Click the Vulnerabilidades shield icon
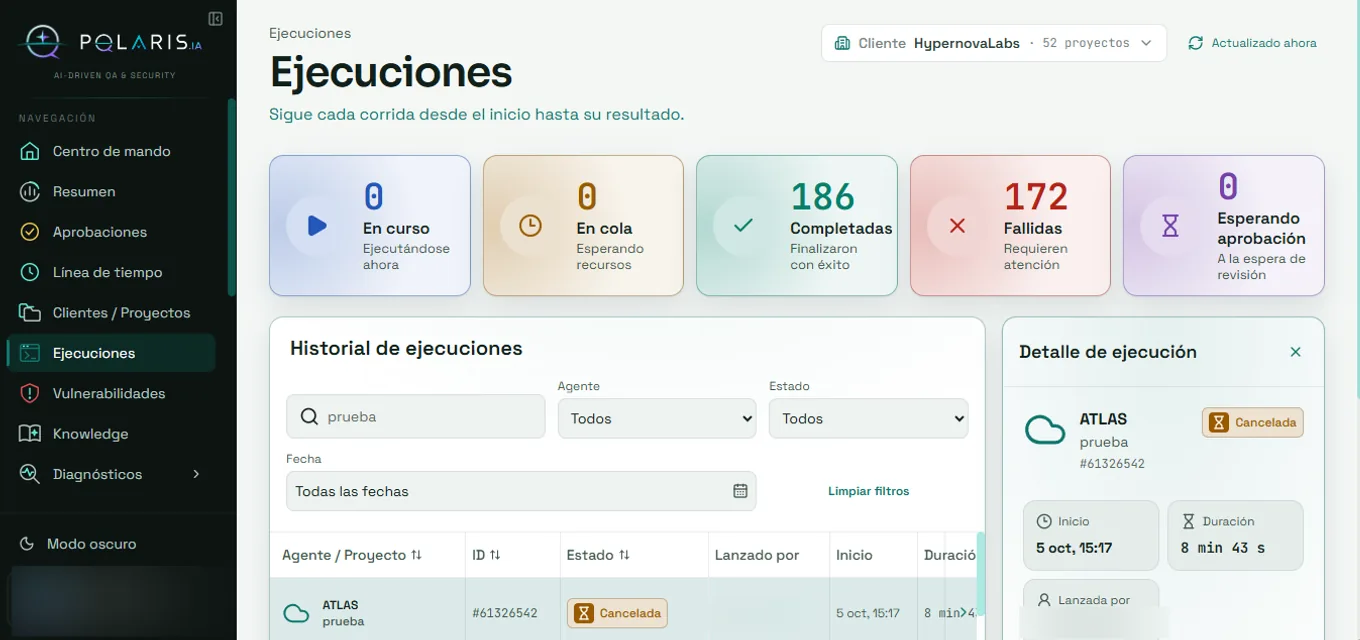Viewport: 1360px width, 640px height. (30, 393)
